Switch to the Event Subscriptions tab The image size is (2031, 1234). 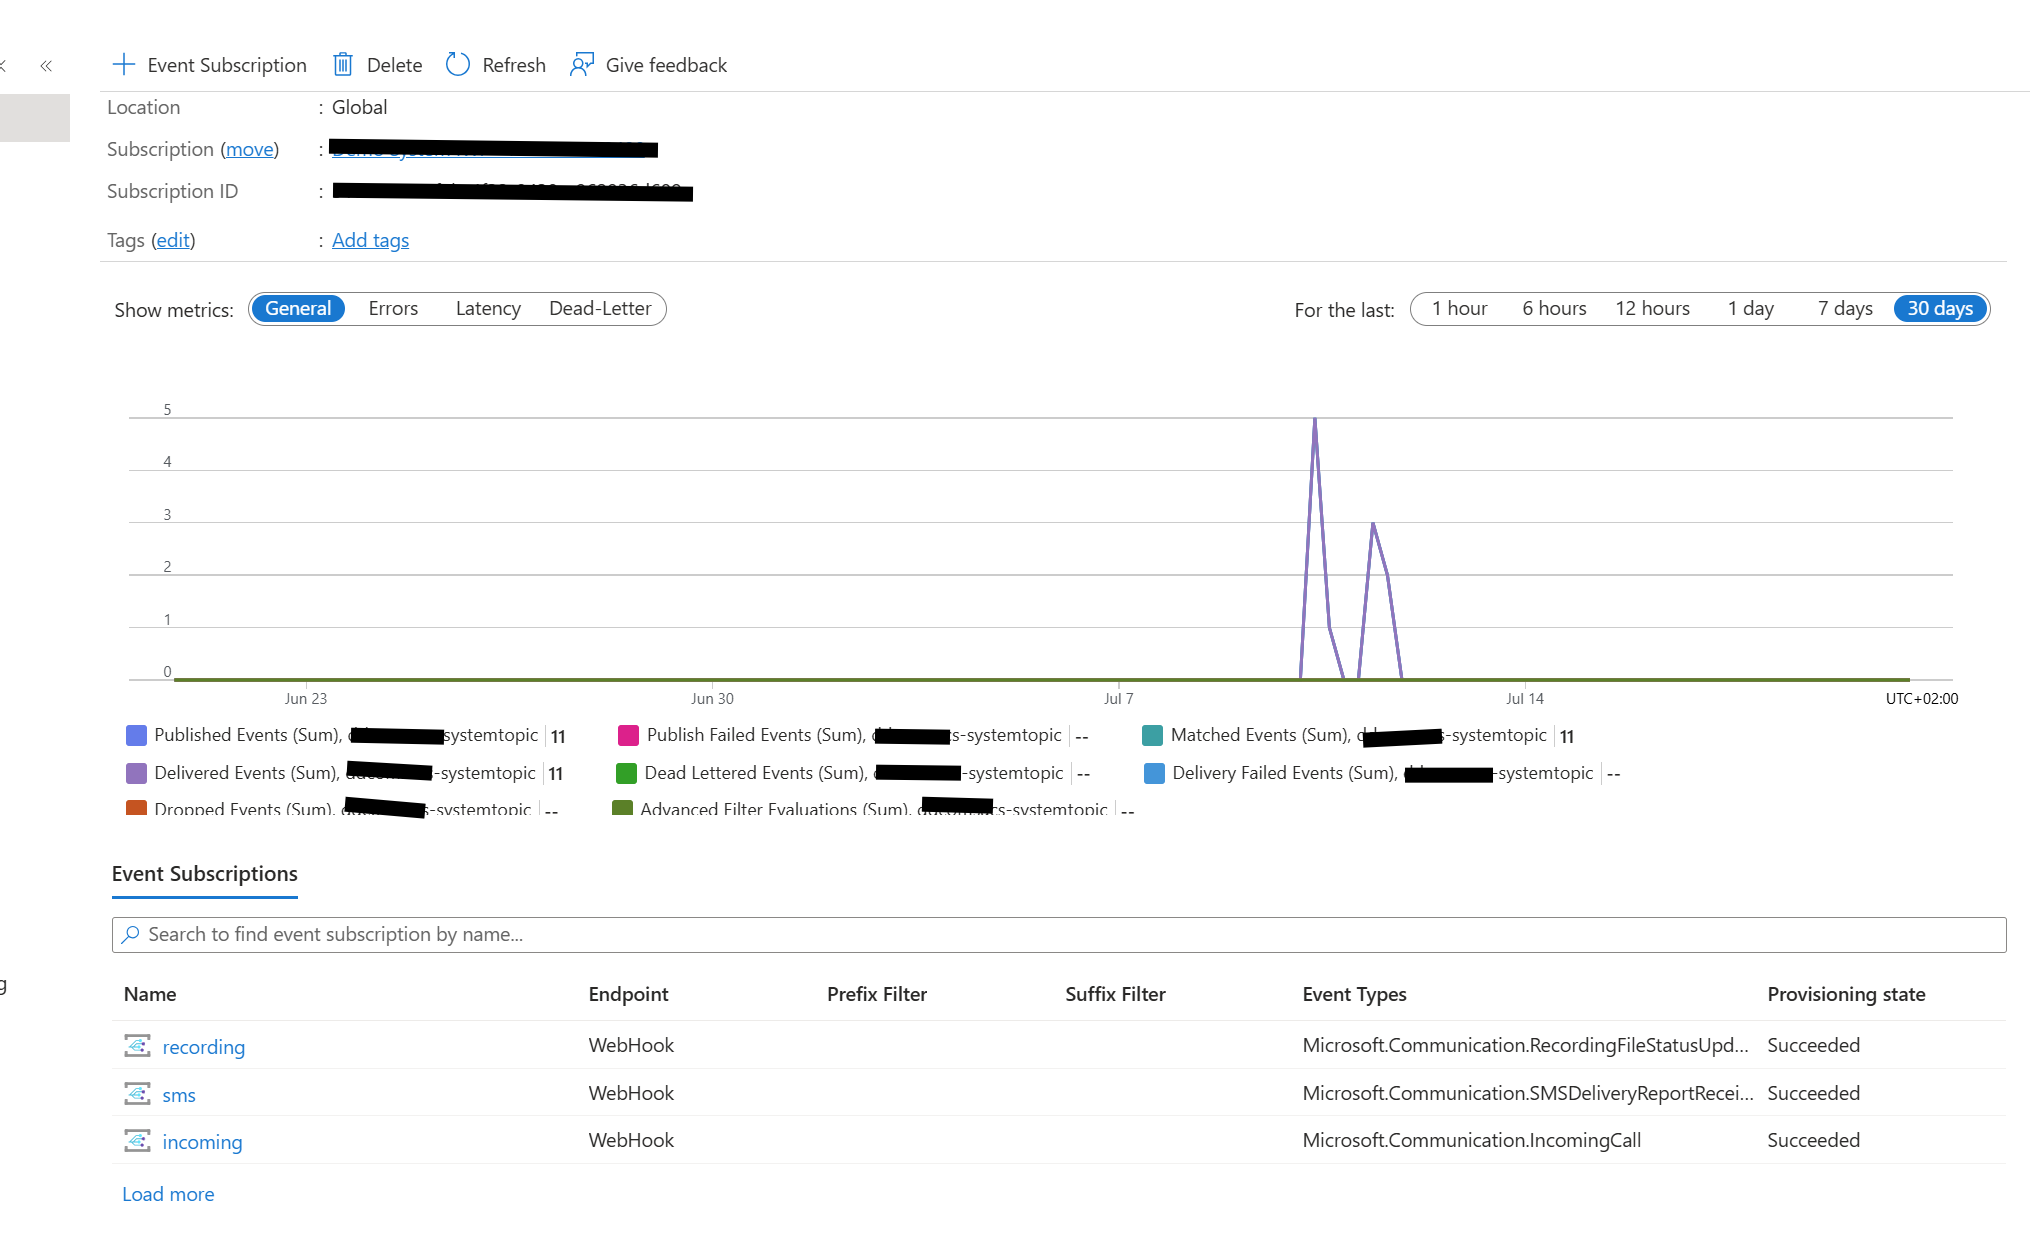coord(205,874)
